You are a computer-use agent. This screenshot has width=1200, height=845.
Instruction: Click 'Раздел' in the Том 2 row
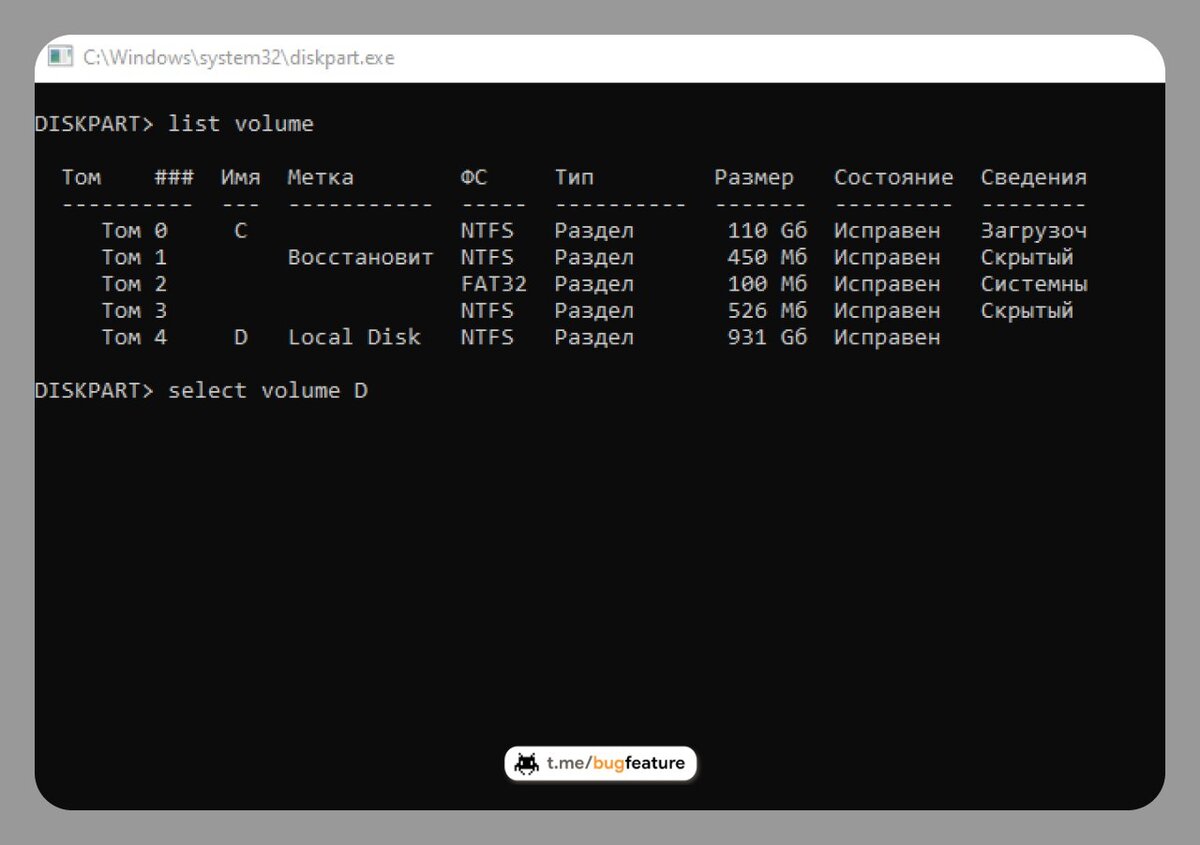coord(594,284)
